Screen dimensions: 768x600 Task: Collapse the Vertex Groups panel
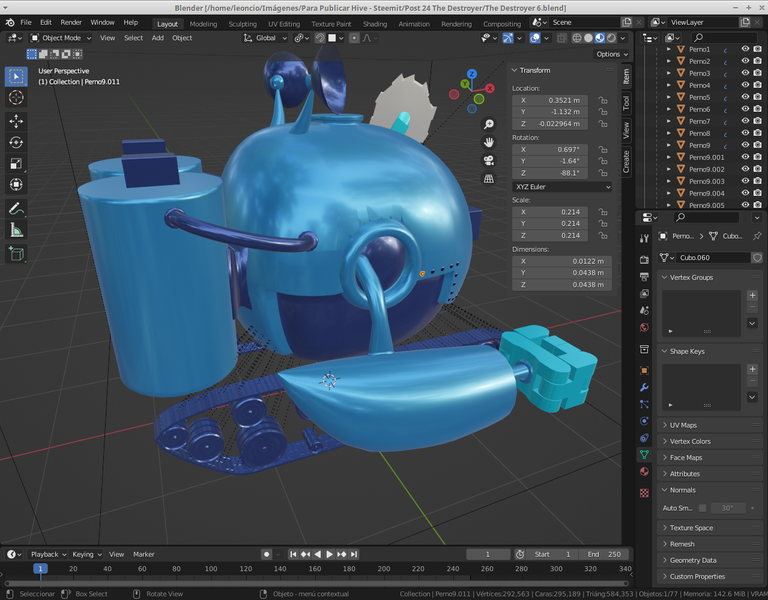pyautogui.click(x=708, y=277)
